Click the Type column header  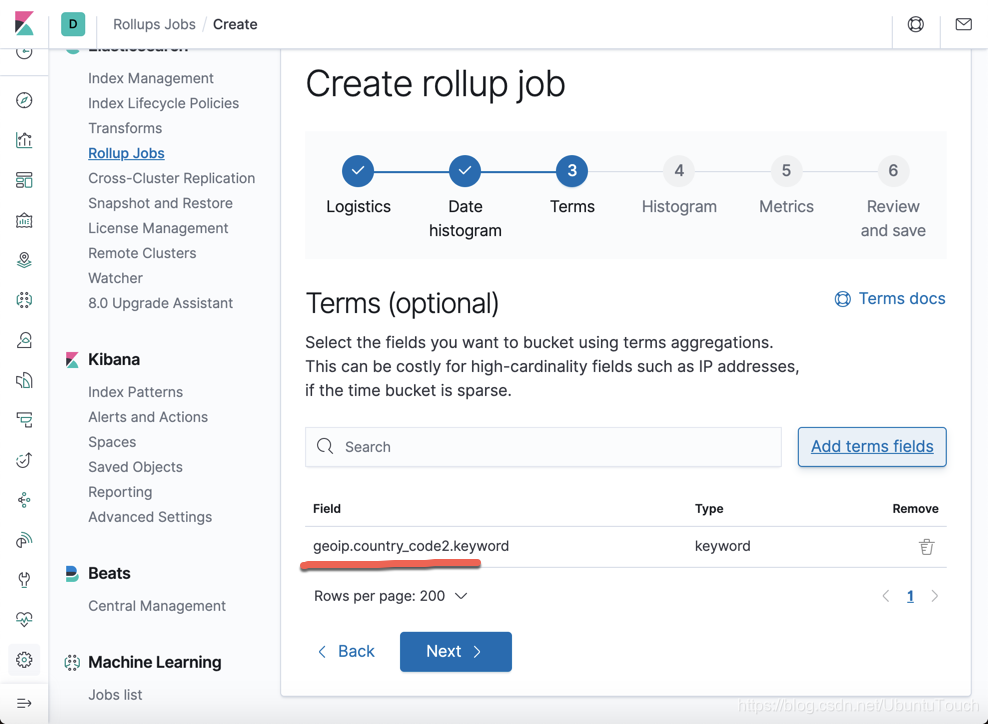click(x=709, y=509)
